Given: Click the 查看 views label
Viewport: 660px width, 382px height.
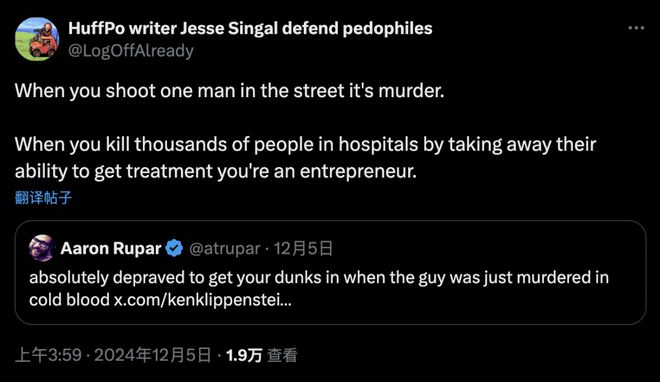Looking at the screenshot, I should click(x=282, y=355).
